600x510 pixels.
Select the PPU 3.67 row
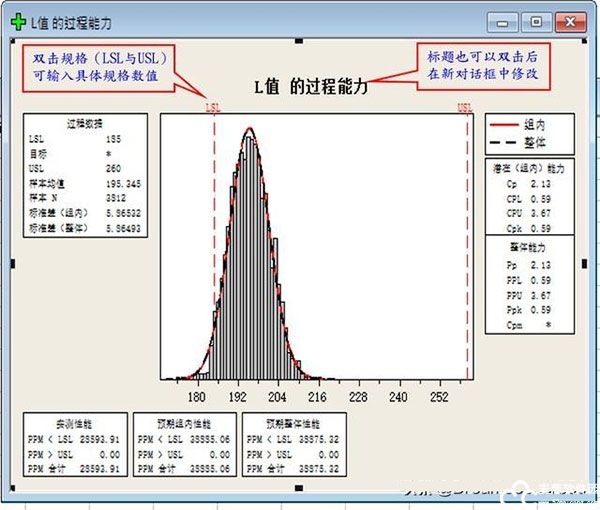click(x=529, y=295)
